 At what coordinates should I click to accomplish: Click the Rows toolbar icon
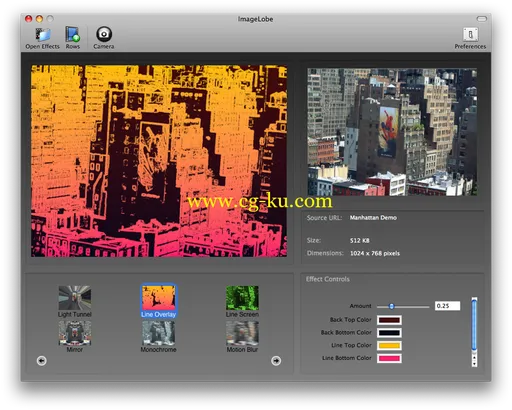click(x=72, y=34)
